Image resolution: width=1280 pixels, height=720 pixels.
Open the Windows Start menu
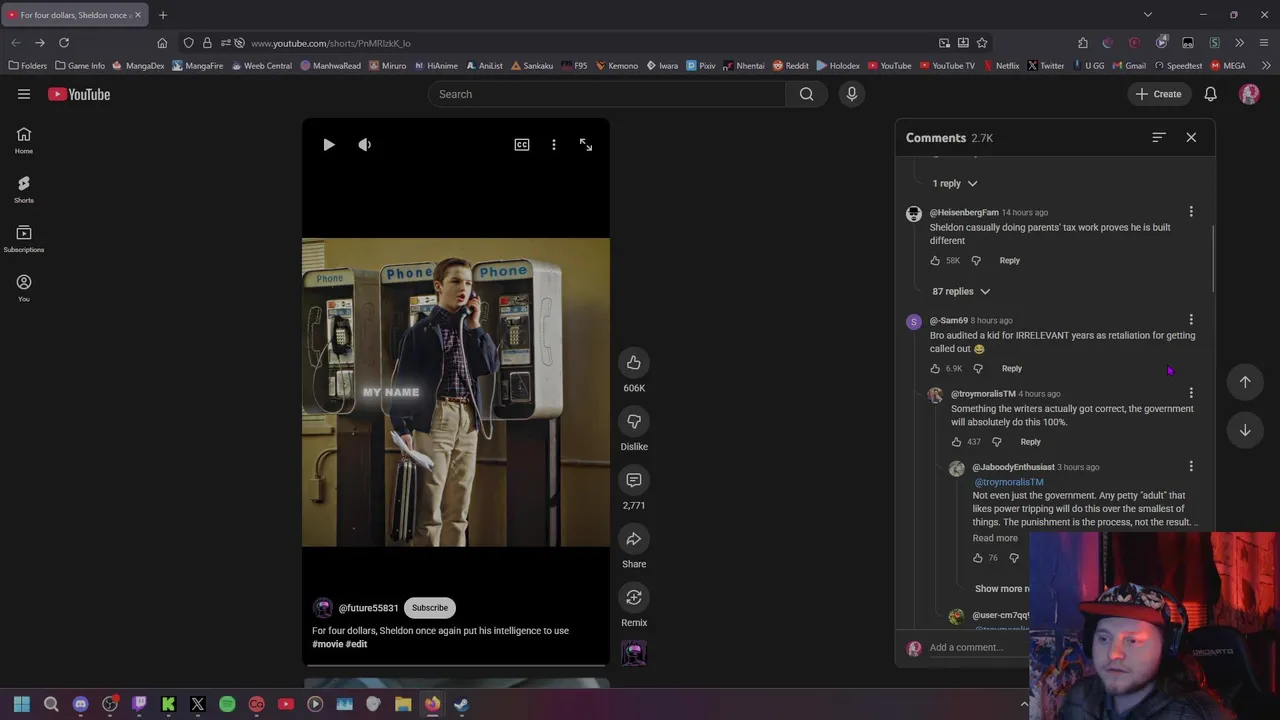(22, 704)
